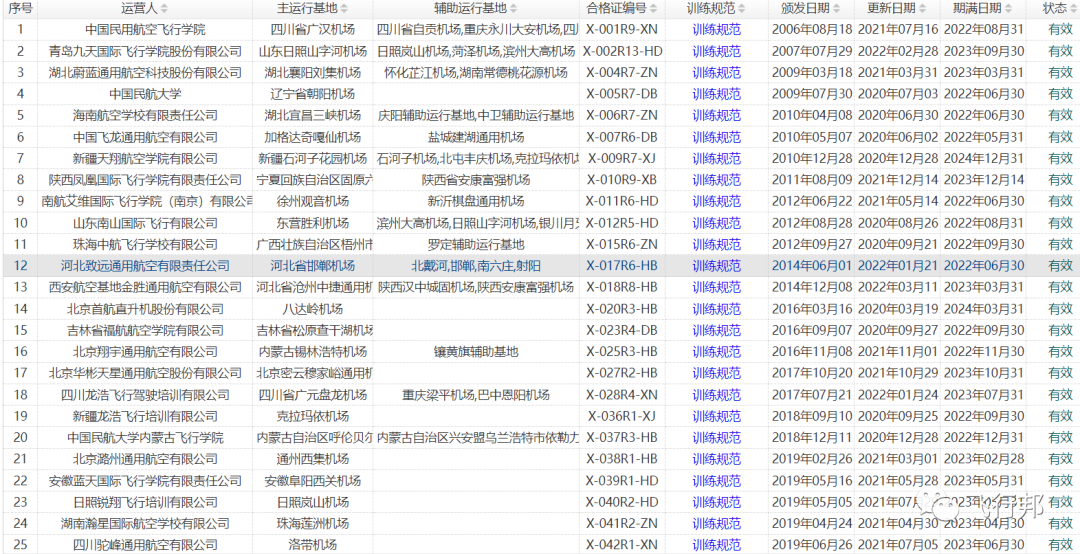Viewport: 1080px width, 554px height.
Task: Sort by the 合格证编号 column arrows
Action: [653, 9]
